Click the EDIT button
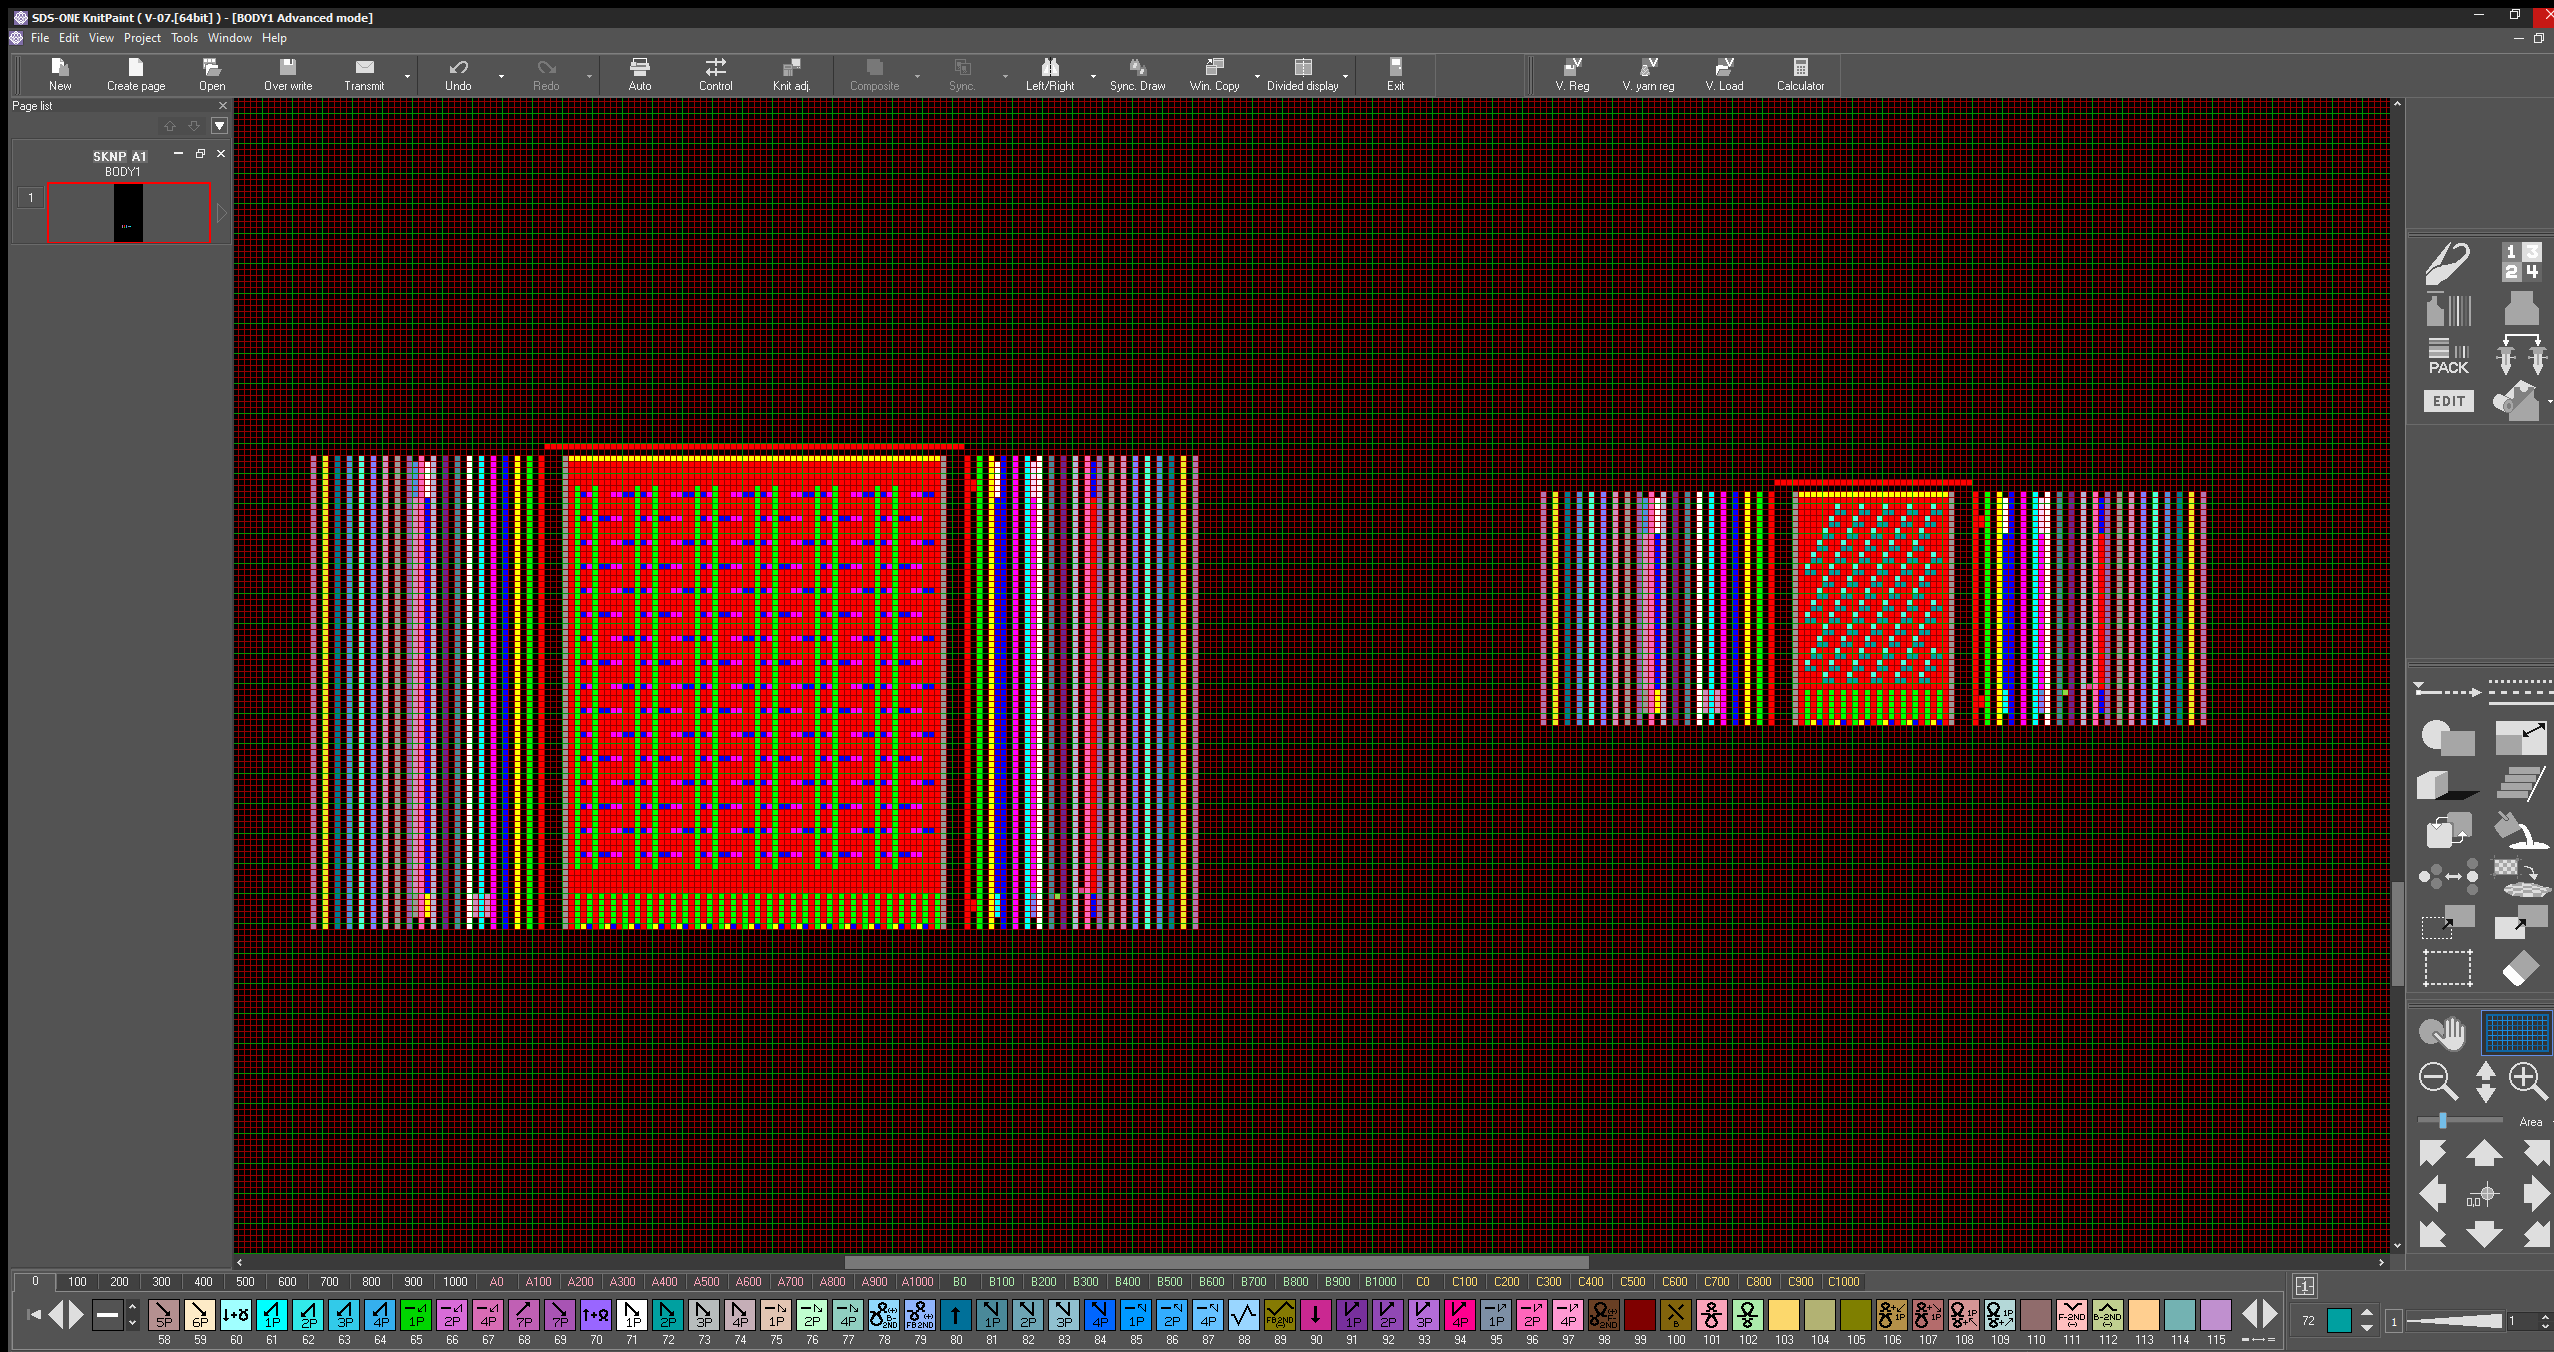Screen dimensions: 2554x1352 click(2447, 401)
